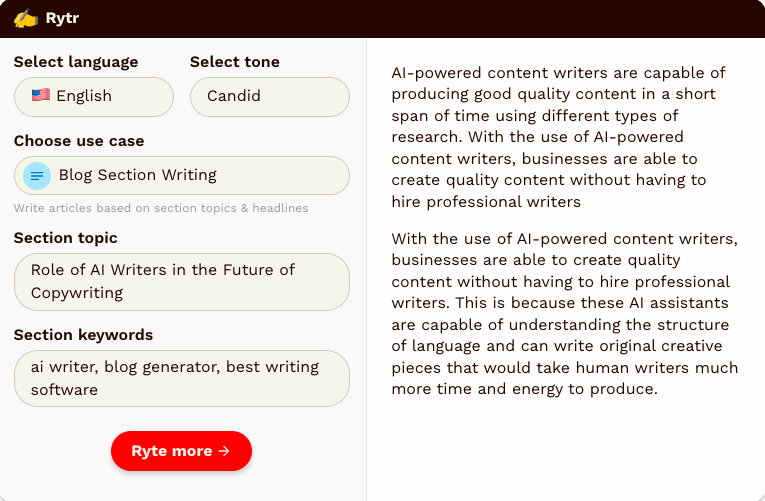Click the Select language label
Viewport: 765px width, 501px height.
coord(76,62)
